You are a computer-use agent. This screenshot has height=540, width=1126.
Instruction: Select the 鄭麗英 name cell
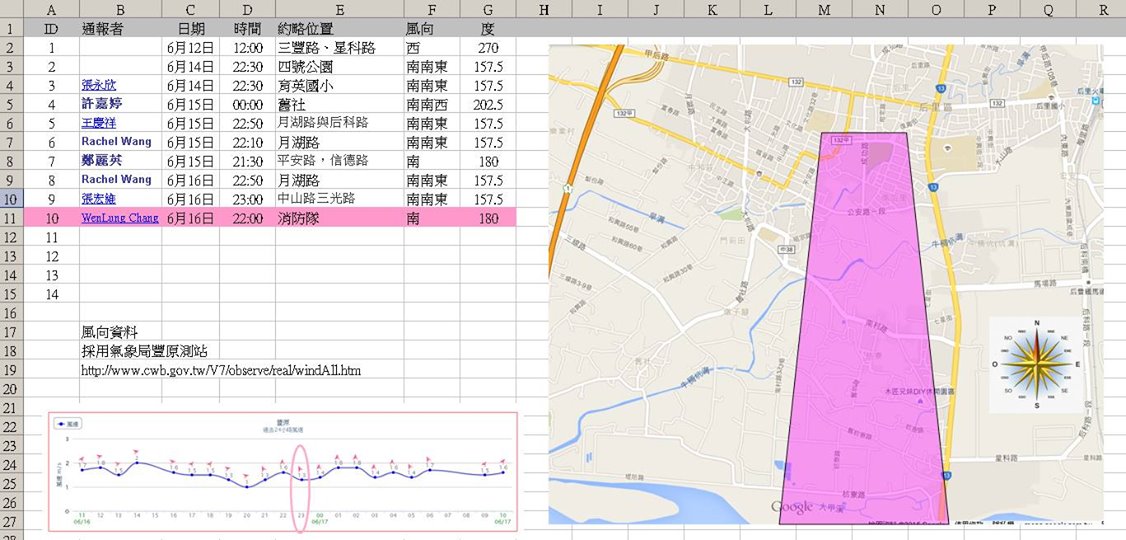(121, 162)
